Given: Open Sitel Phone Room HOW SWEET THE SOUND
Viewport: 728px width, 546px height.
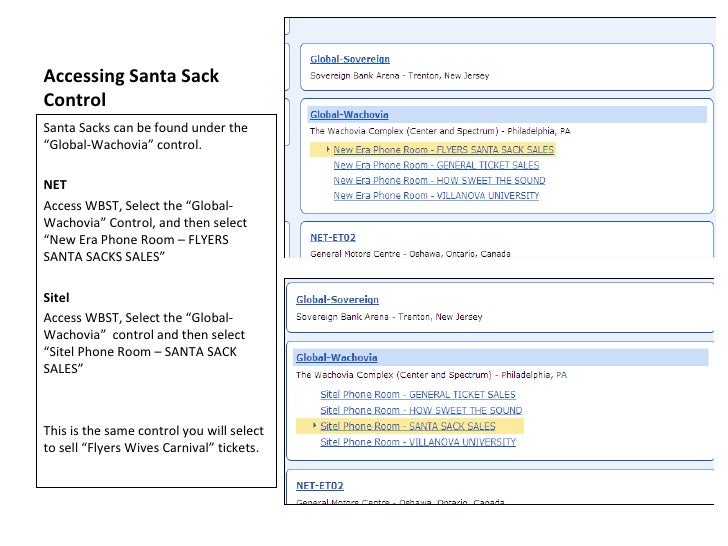Looking at the screenshot, I should click(x=421, y=410).
